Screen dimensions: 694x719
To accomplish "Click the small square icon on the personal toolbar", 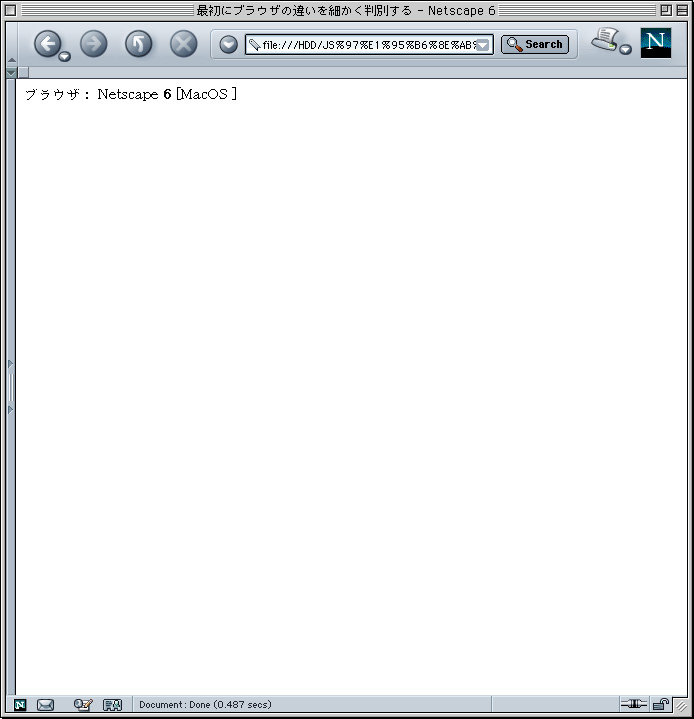I will point(23,72).
